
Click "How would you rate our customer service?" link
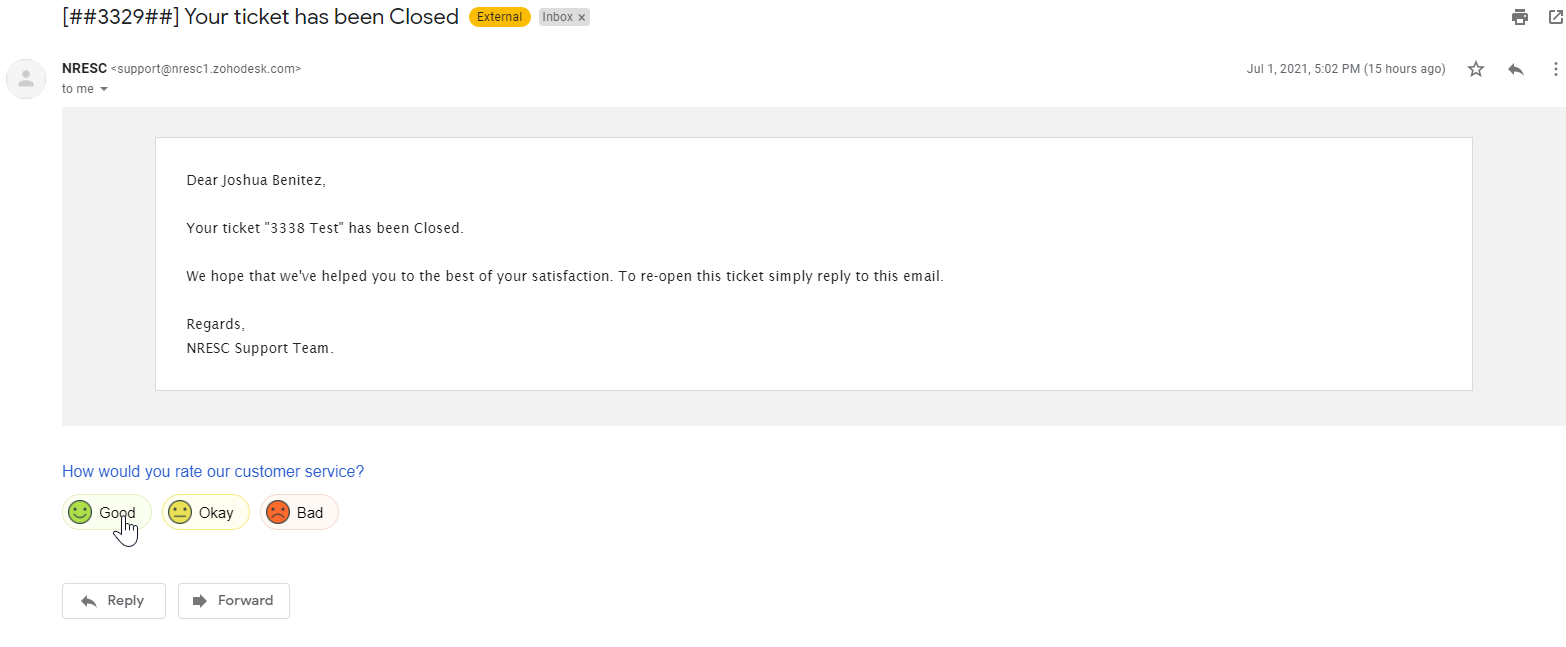click(213, 471)
